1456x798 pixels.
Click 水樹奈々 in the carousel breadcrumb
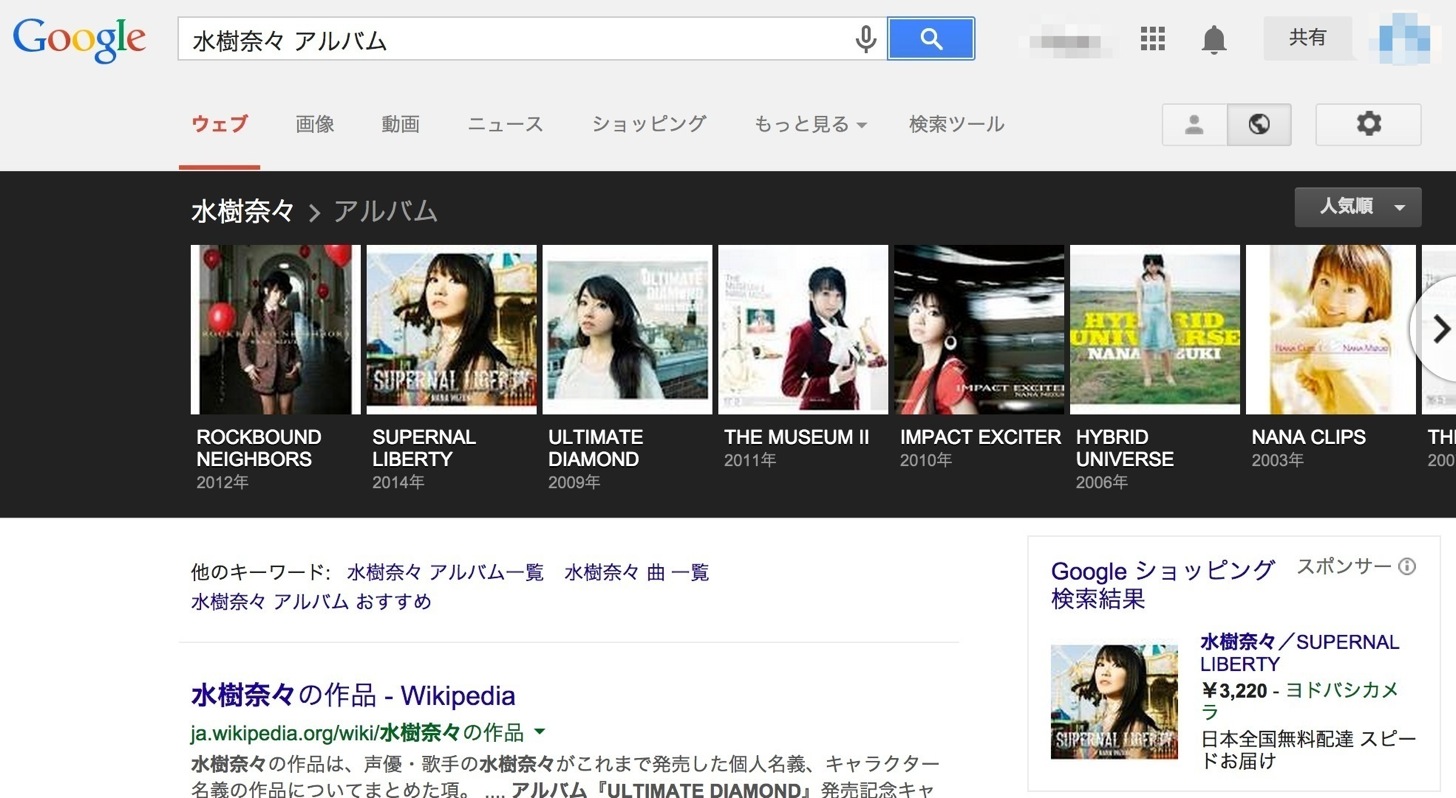243,211
